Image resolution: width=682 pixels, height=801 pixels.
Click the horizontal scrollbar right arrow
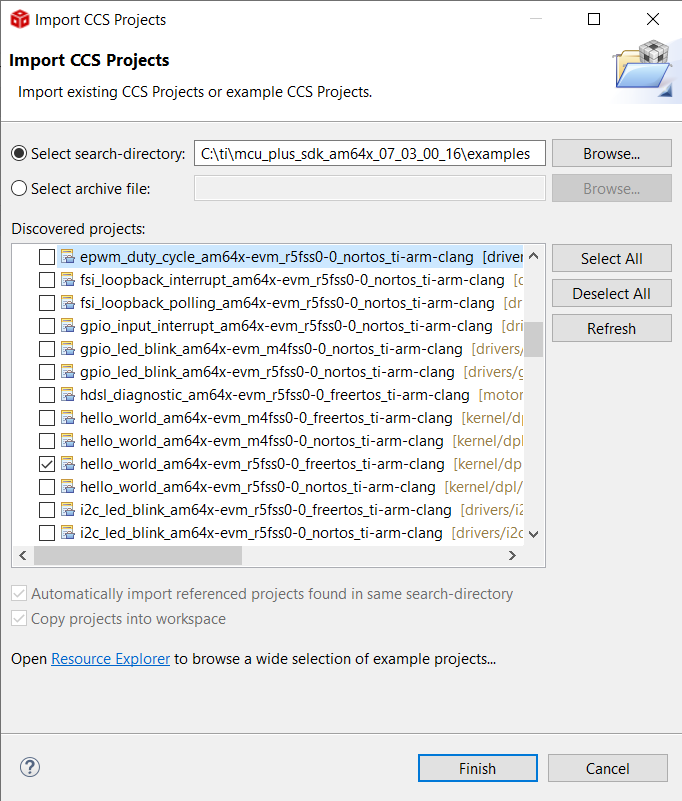(512, 556)
